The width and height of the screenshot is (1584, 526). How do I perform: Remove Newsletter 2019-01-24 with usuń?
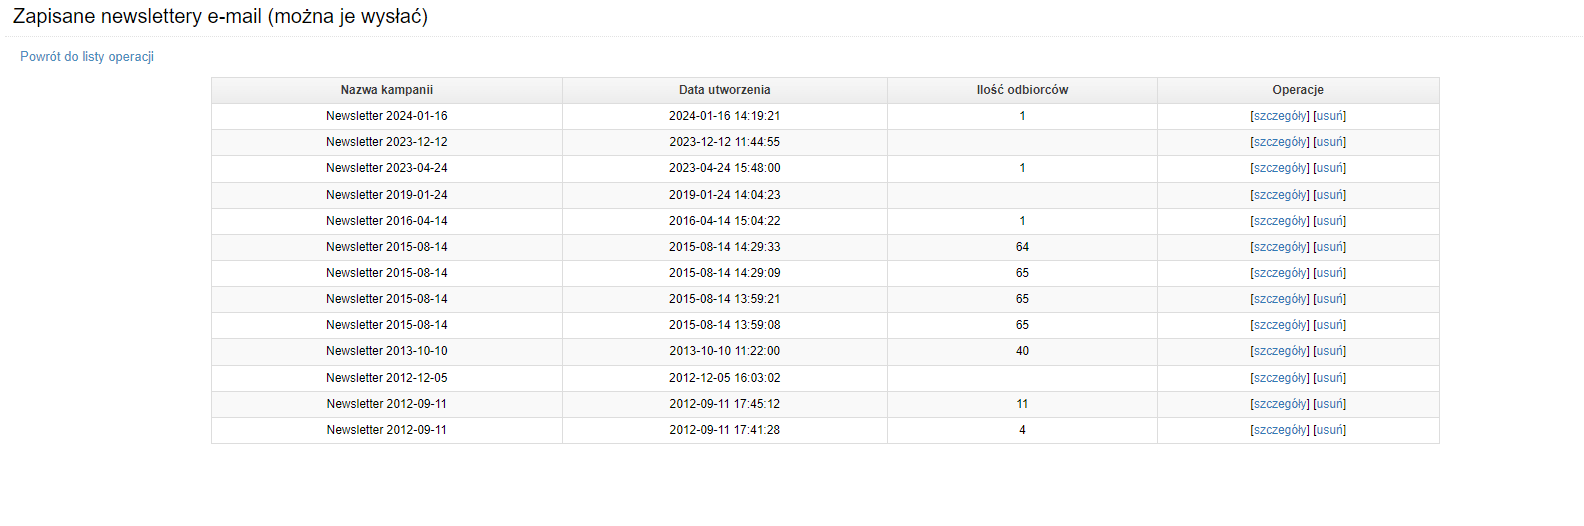[1329, 195]
